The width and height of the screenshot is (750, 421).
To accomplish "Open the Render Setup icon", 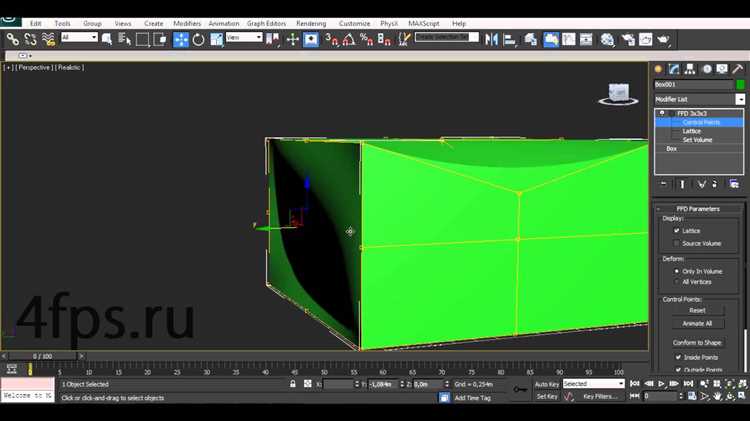I will point(628,39).
